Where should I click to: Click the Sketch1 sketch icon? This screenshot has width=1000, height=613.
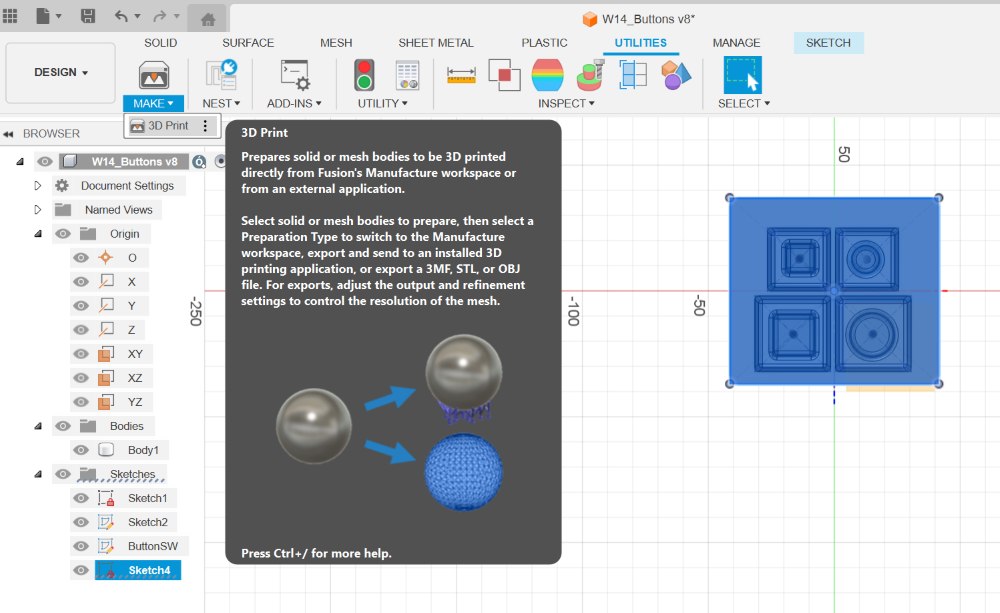tap(106, 498)
